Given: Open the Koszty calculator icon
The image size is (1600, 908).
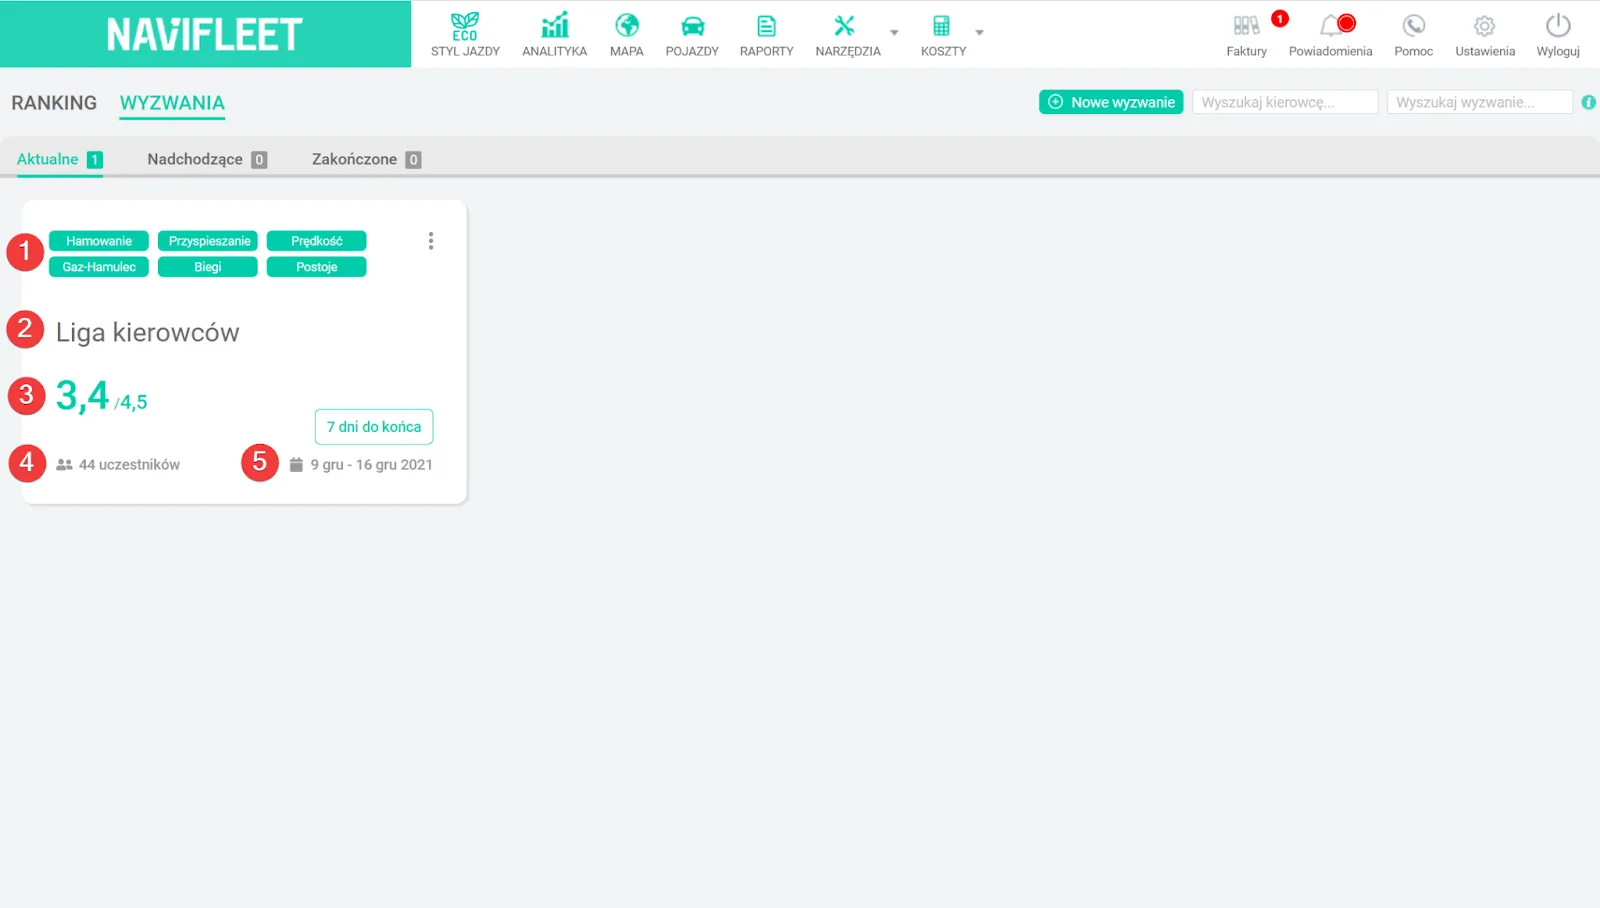Looking at the screenshot, I should tap(941, 26).
